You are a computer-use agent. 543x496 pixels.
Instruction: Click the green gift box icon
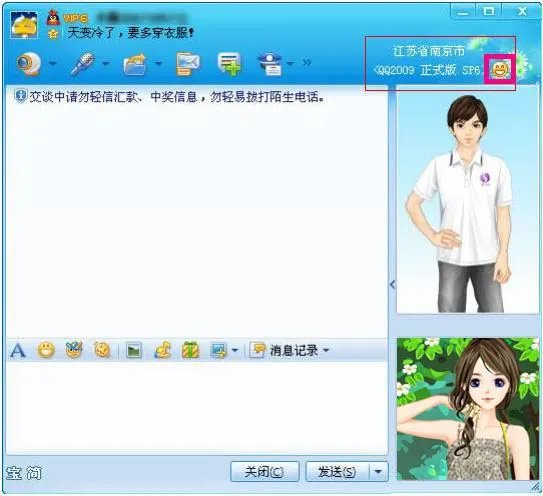[x=190, y=350]
